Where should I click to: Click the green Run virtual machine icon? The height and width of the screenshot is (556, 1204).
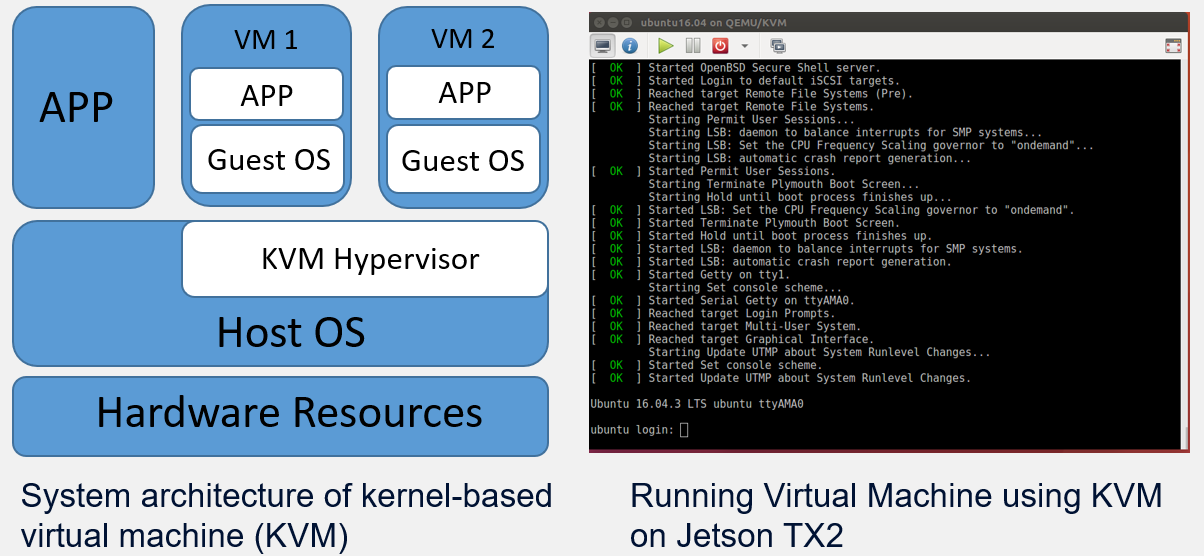point(666,46)
